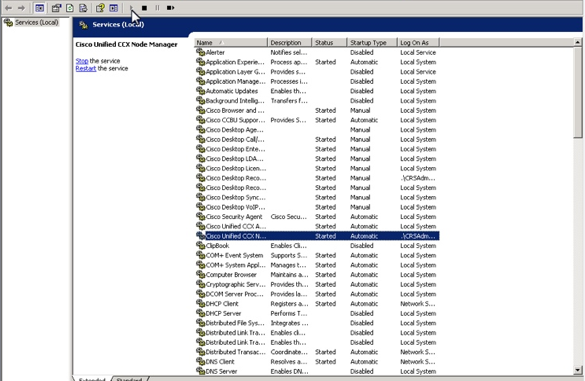Screen dimensions: 585x381
Task: Click the vertical scrollbar thumb of the service list
Action: 578,92
